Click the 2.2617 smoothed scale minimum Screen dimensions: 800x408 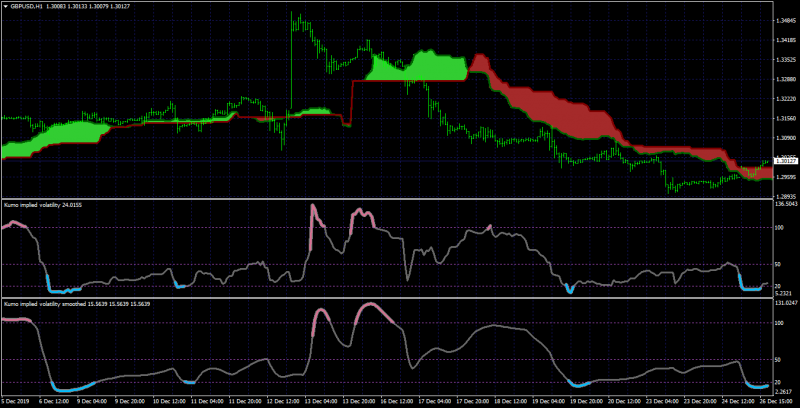(784, 392)
